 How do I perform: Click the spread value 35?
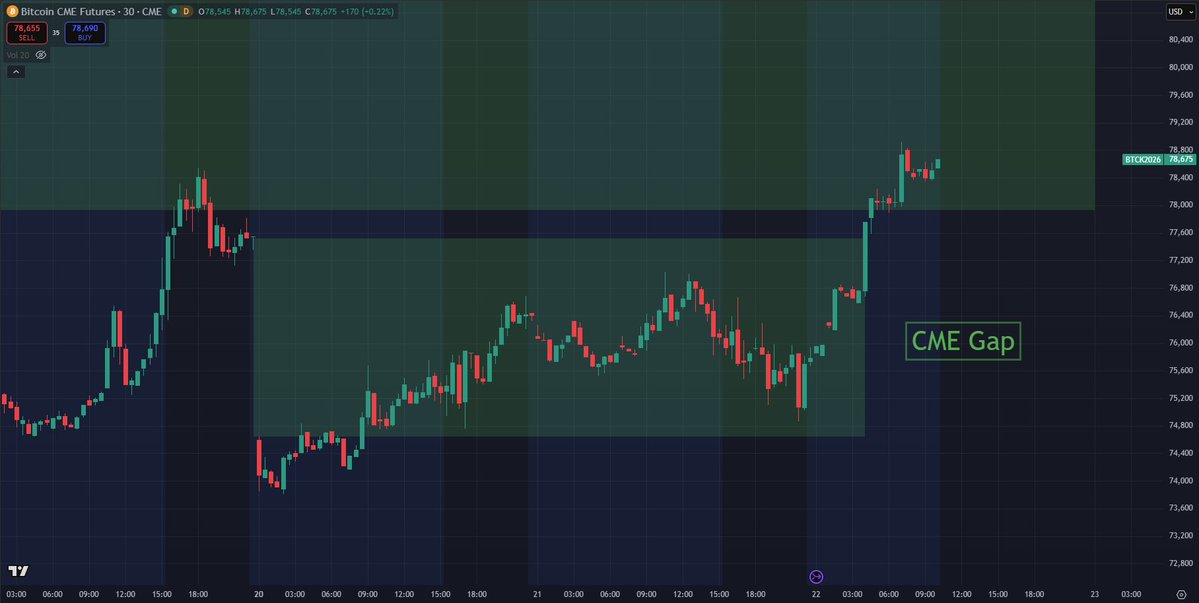coord(56,33)
